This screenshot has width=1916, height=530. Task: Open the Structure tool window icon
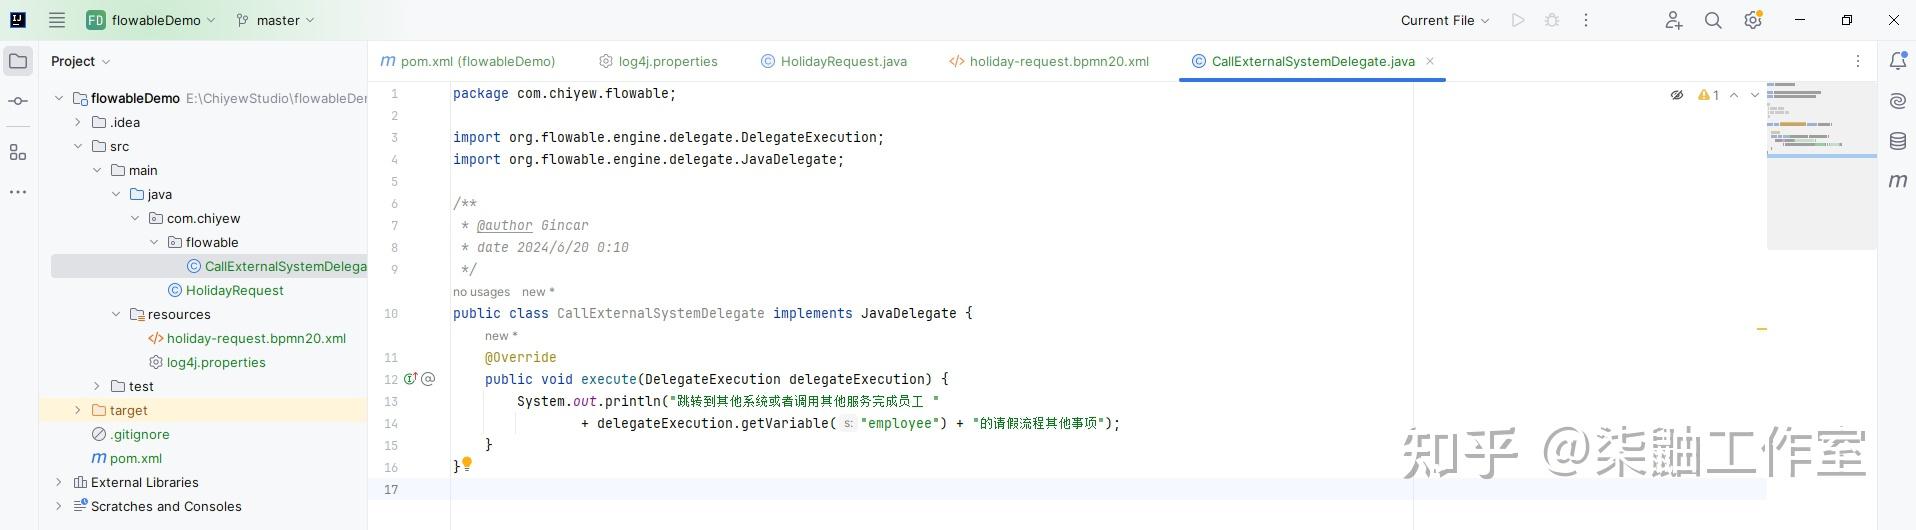coord(18,152)
